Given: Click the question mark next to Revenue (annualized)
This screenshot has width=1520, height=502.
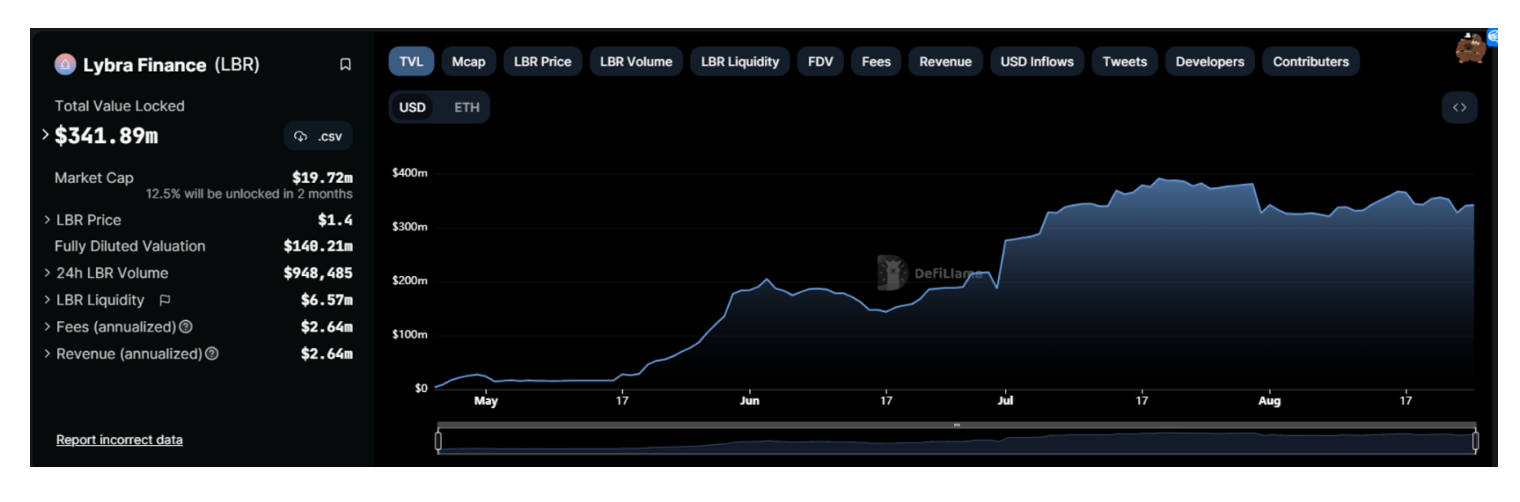Looking at the screenshot, I should (212, 354).
